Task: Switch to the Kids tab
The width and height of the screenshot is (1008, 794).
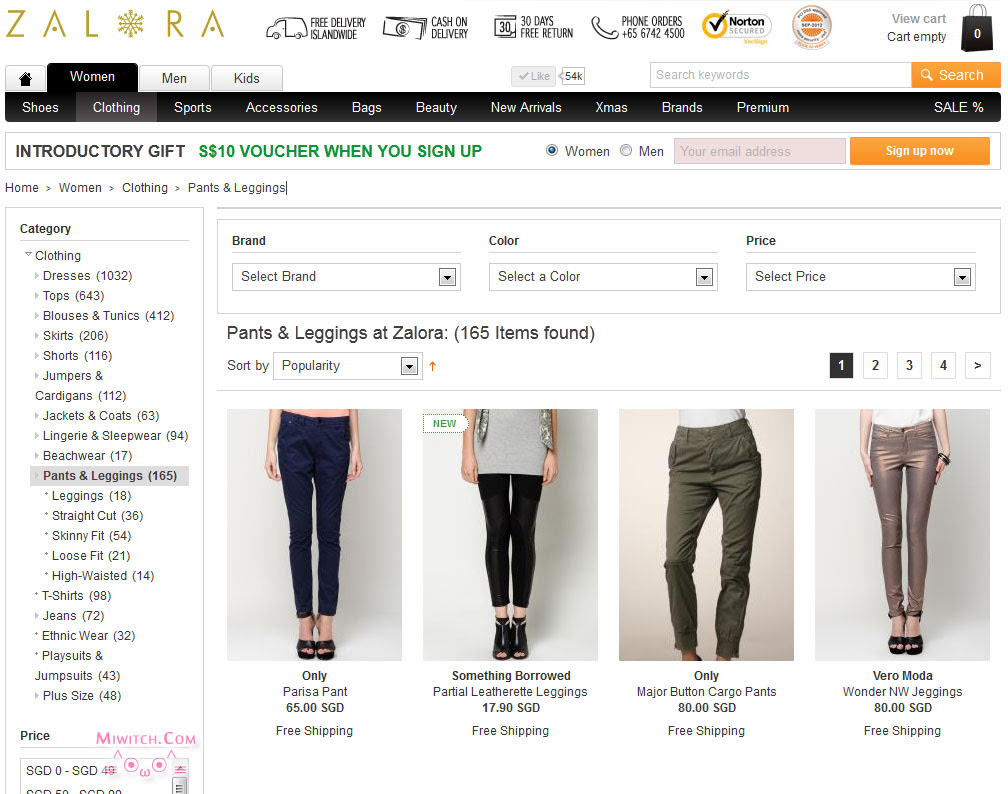Action: tap(247, 78)
